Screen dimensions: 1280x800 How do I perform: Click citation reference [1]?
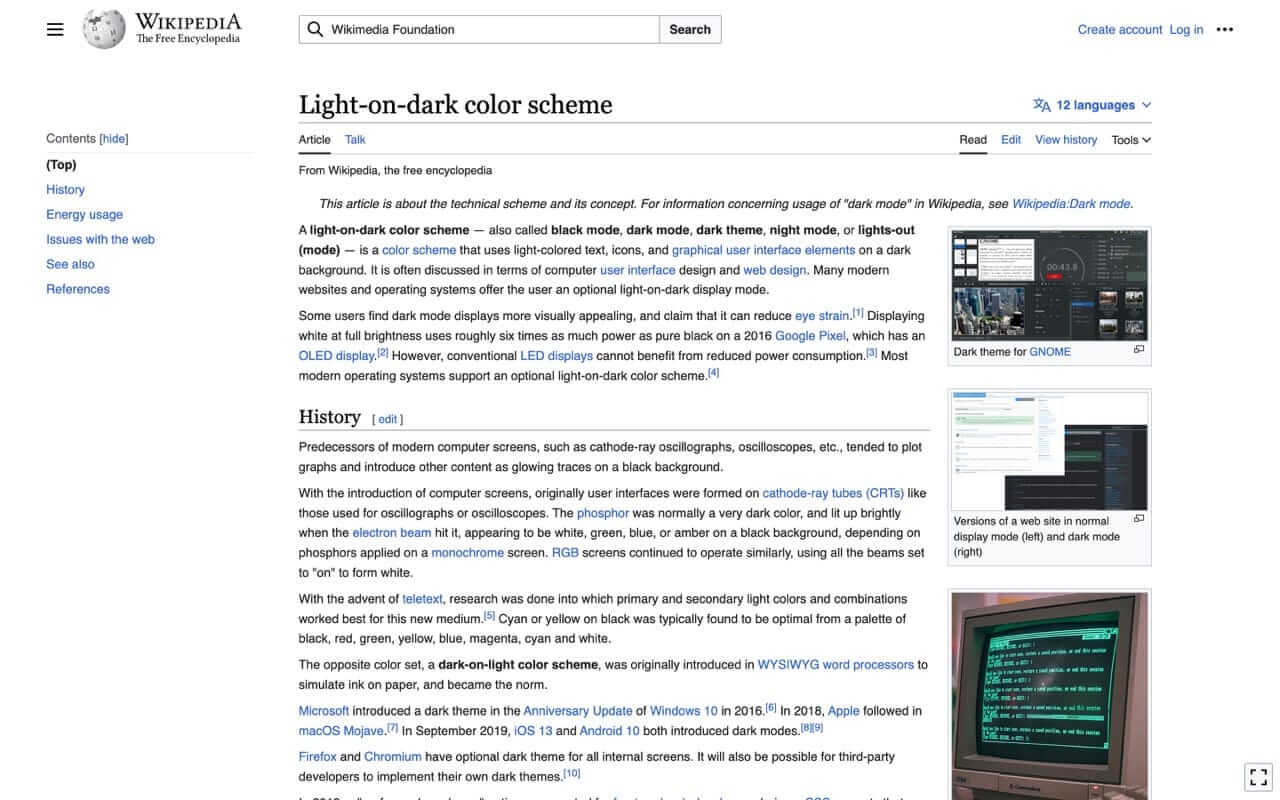(x=858, y=313)
